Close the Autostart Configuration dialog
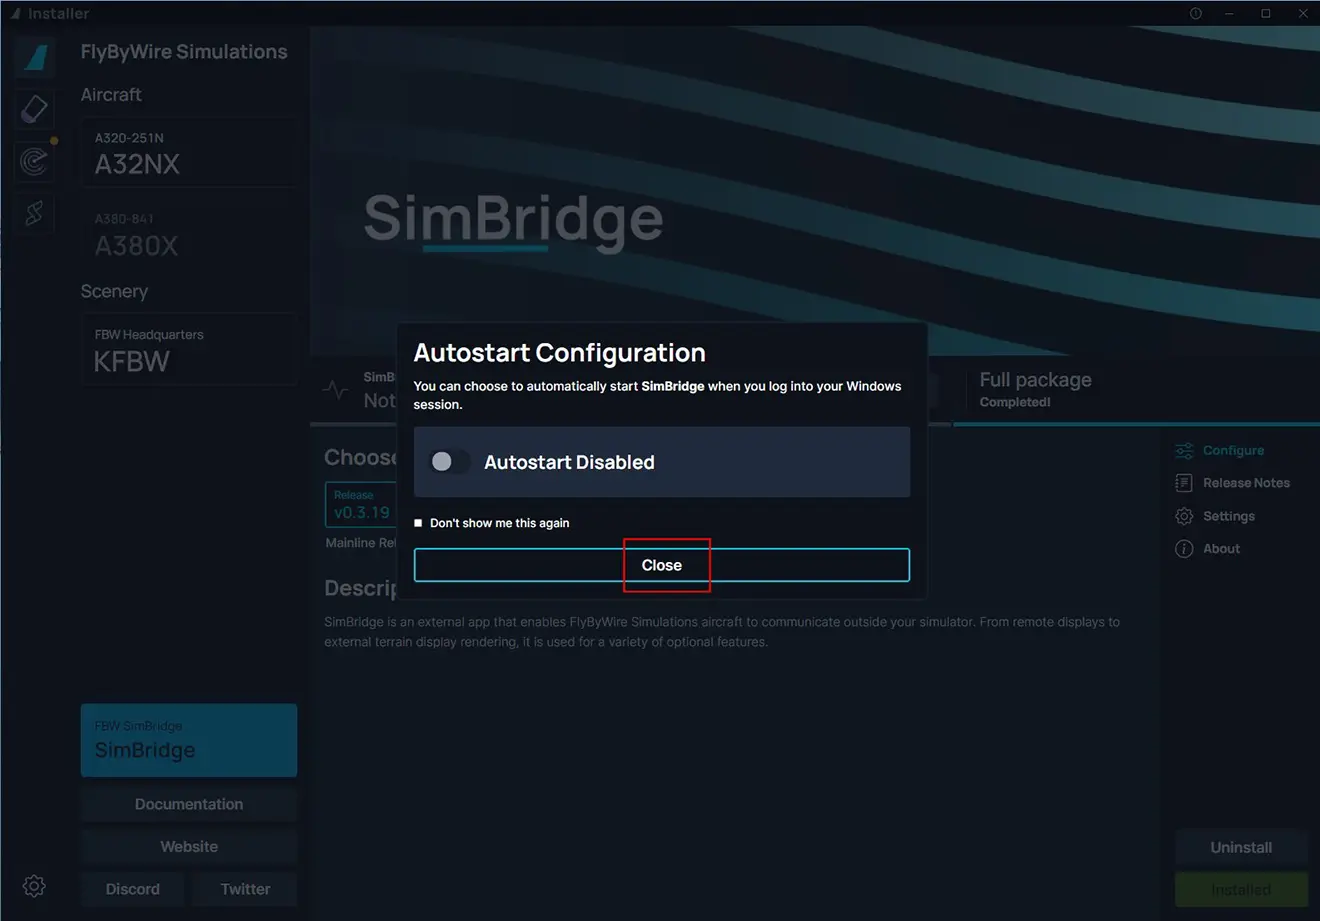1320x921 pixels. coord(662,565)
